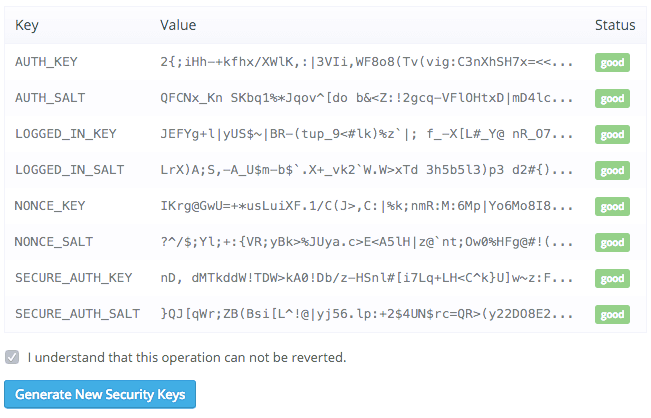Tick the operation cannot be reverted checkbox
651x418 pixels.
click(12, 357)
